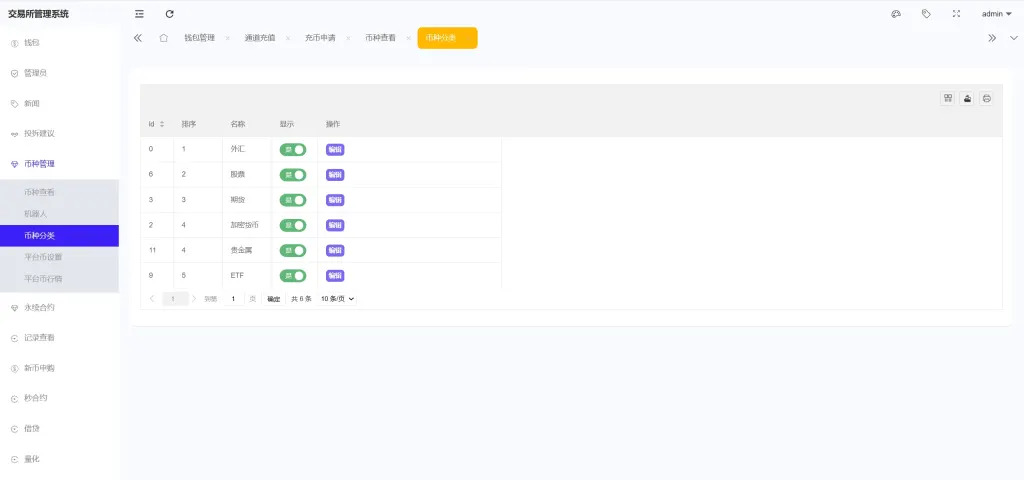Go to the home tab icon
The width and height of the screenshot is (1024, 480).
pos(163,38)
